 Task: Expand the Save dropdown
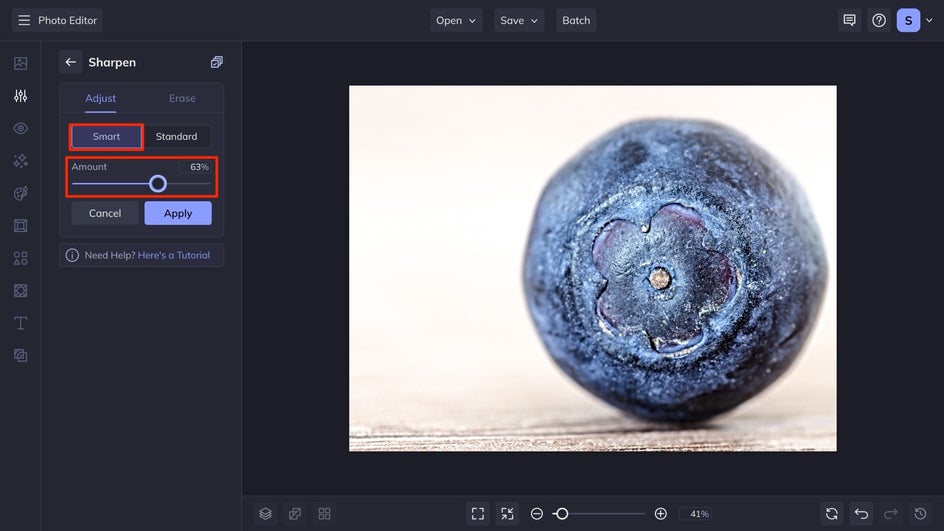(x=519, y=20)
